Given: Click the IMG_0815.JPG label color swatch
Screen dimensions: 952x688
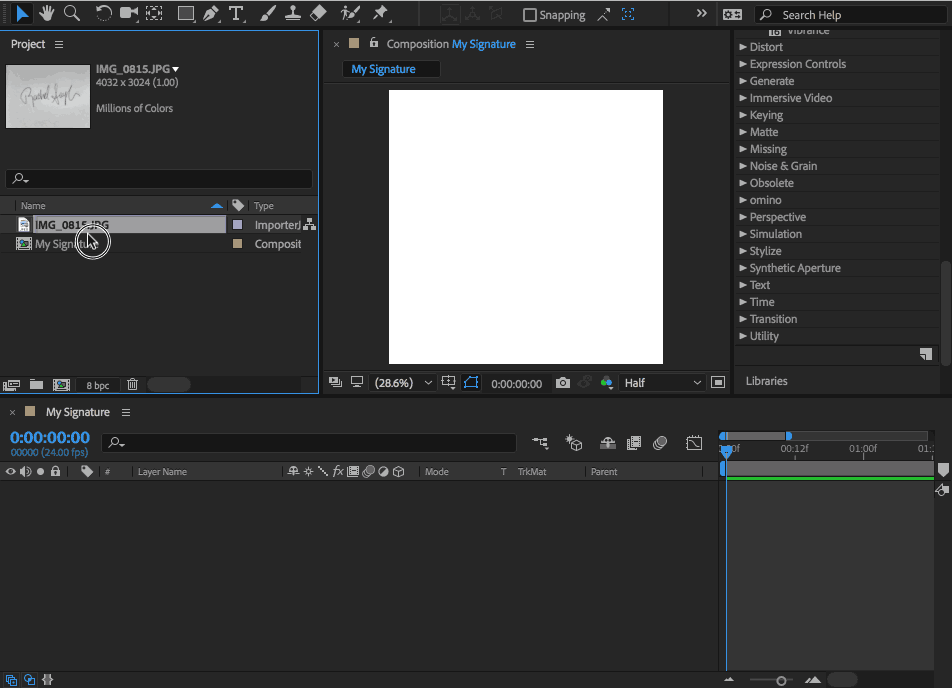Looking at the screenshot, I should tap(237, 225).
